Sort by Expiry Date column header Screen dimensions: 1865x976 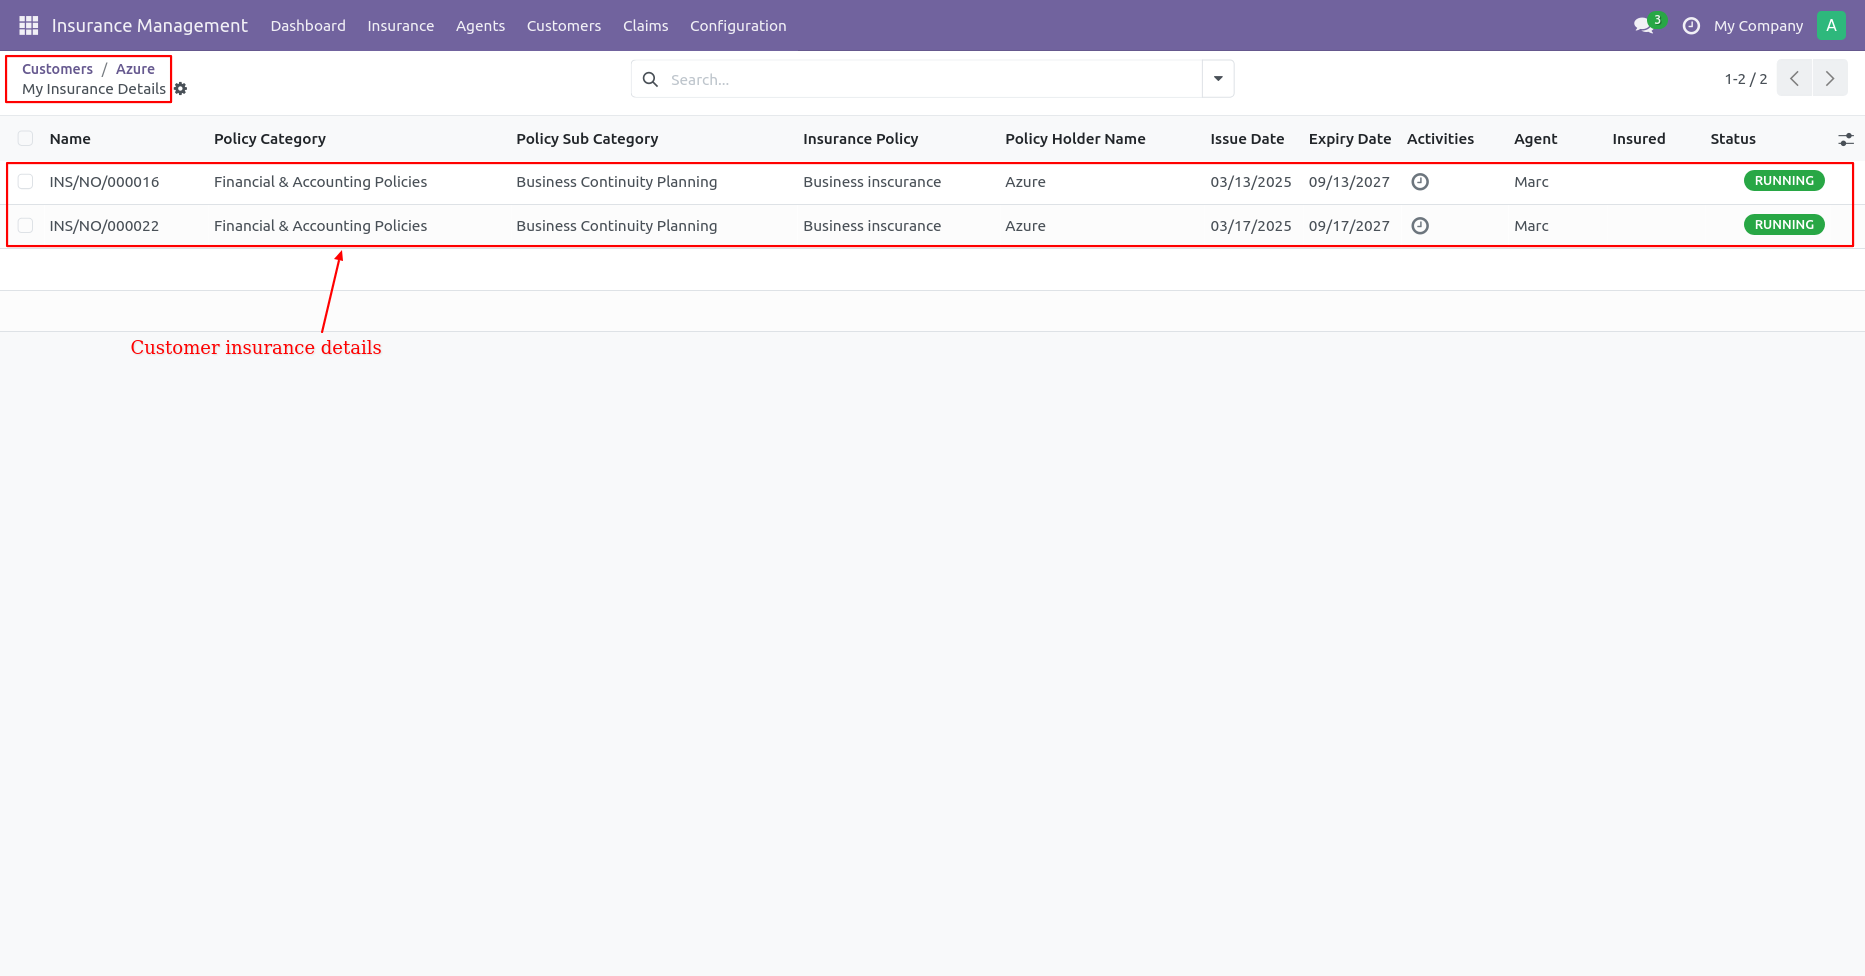[x=1350, y=139]
